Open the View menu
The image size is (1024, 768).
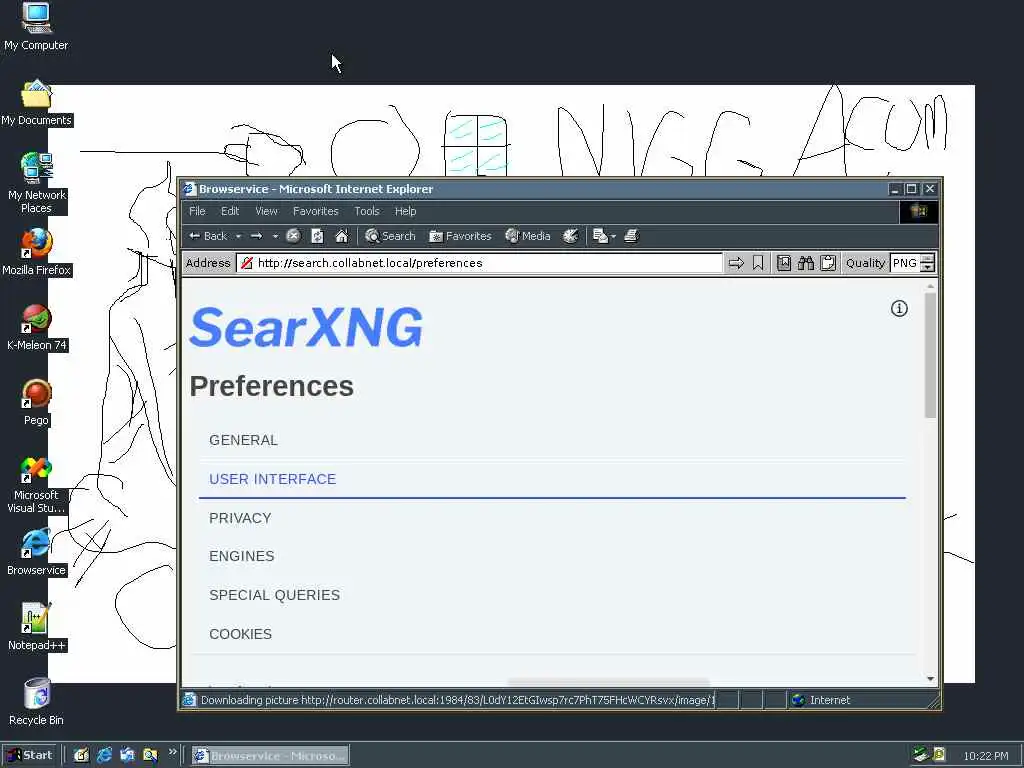pos(266,211)
